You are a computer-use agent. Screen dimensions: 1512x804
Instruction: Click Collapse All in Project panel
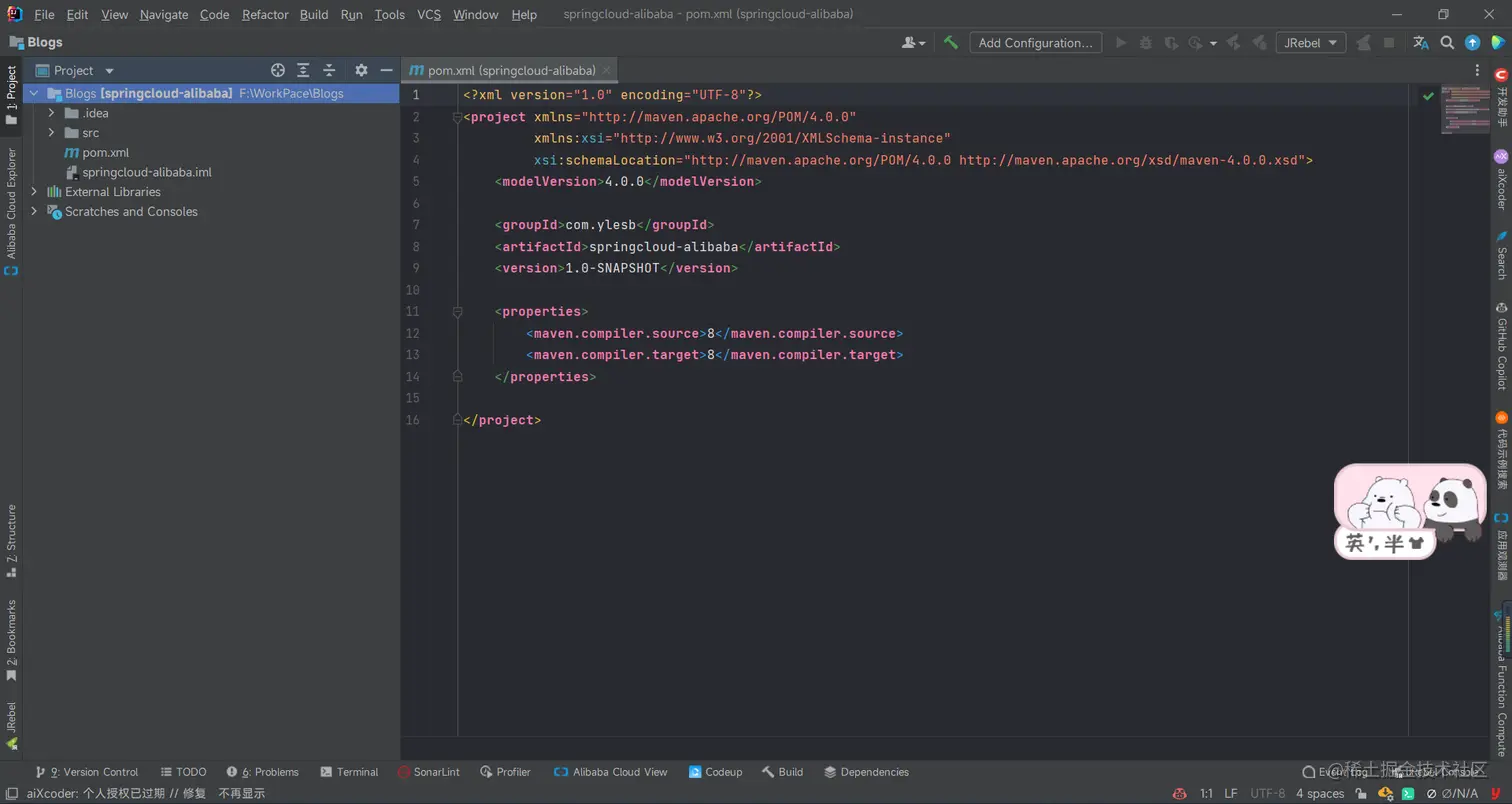click(328, 70)
